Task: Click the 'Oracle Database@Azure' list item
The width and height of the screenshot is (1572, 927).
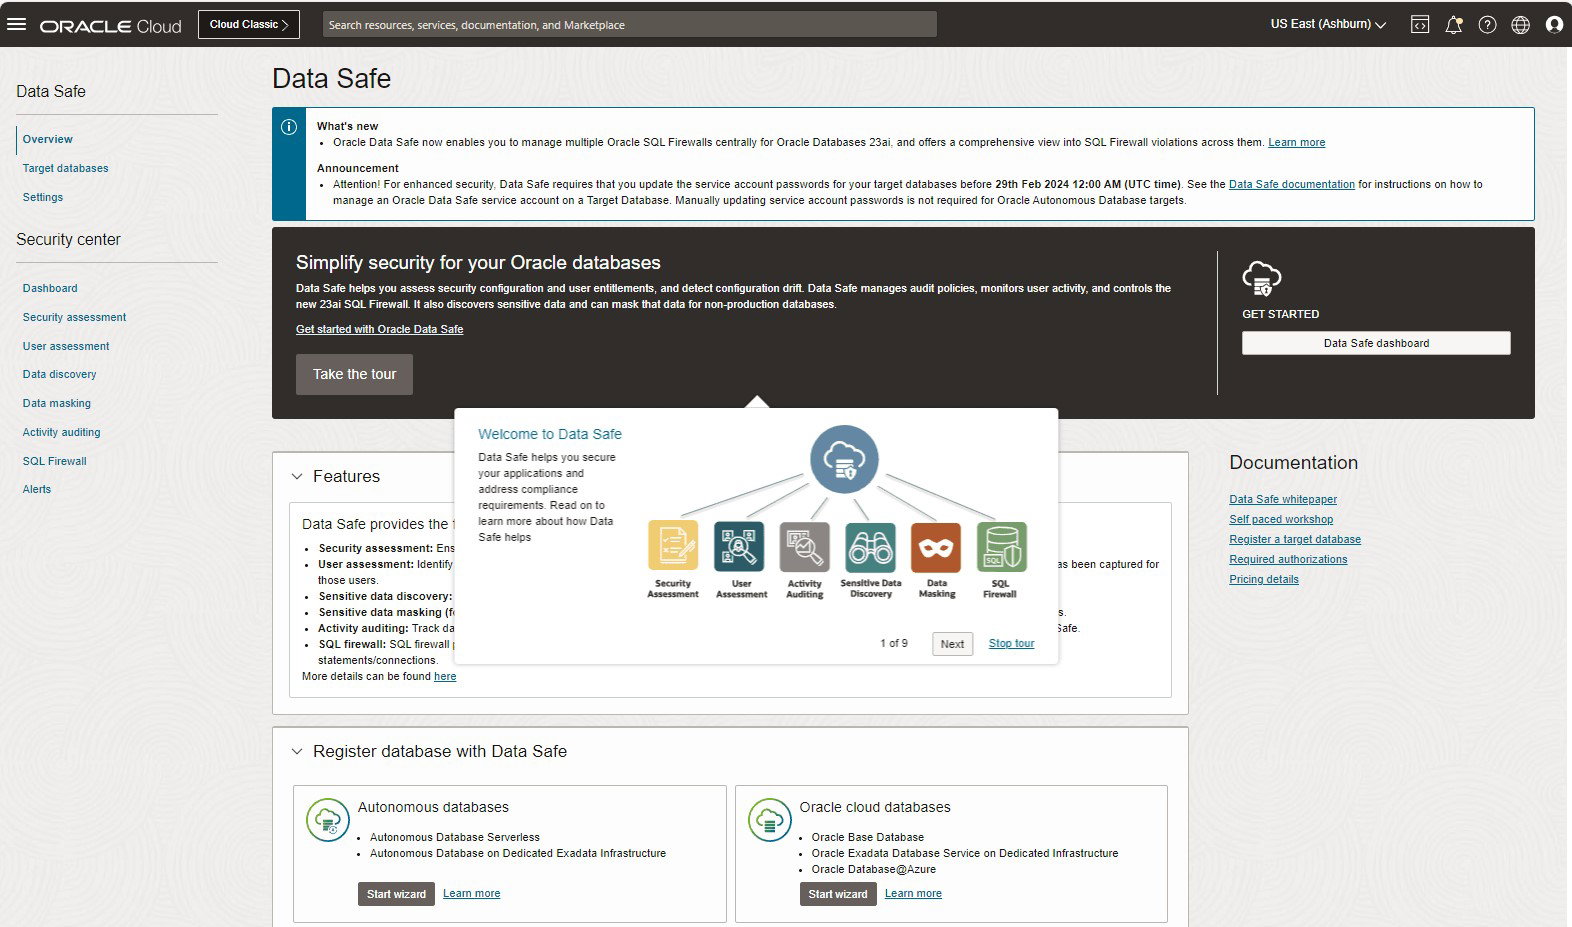Action: point(874,869)
